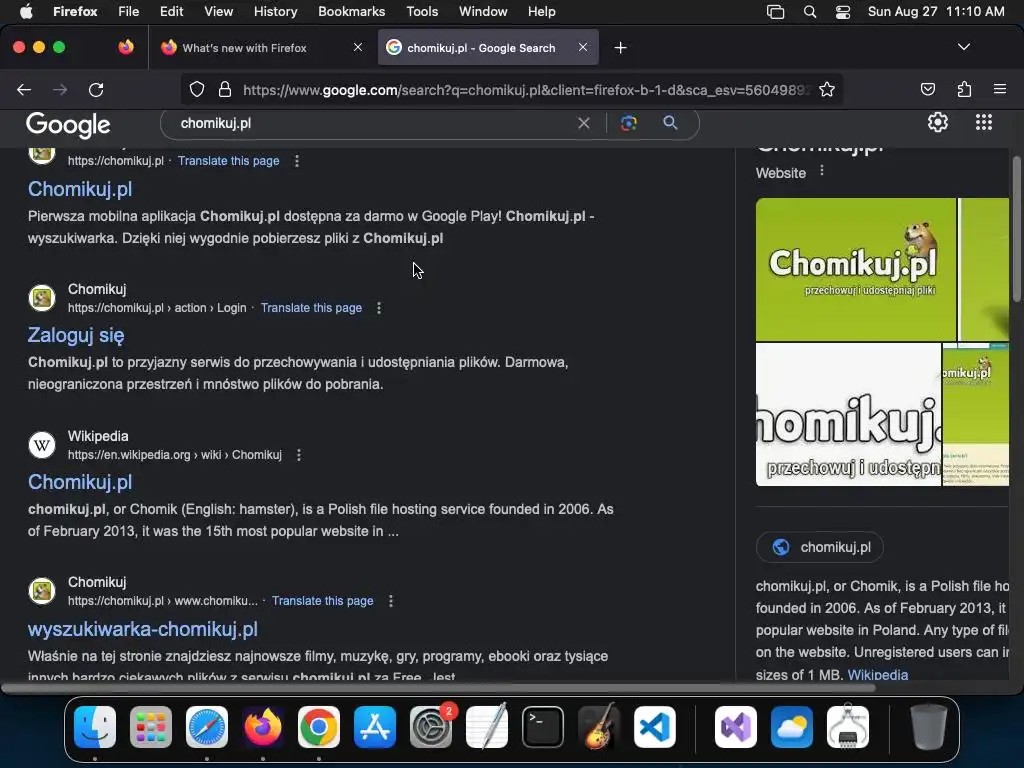This screenshot has height=768, width=1024.
Task: Open Finder from the Dock
Action: pos(95,727)
